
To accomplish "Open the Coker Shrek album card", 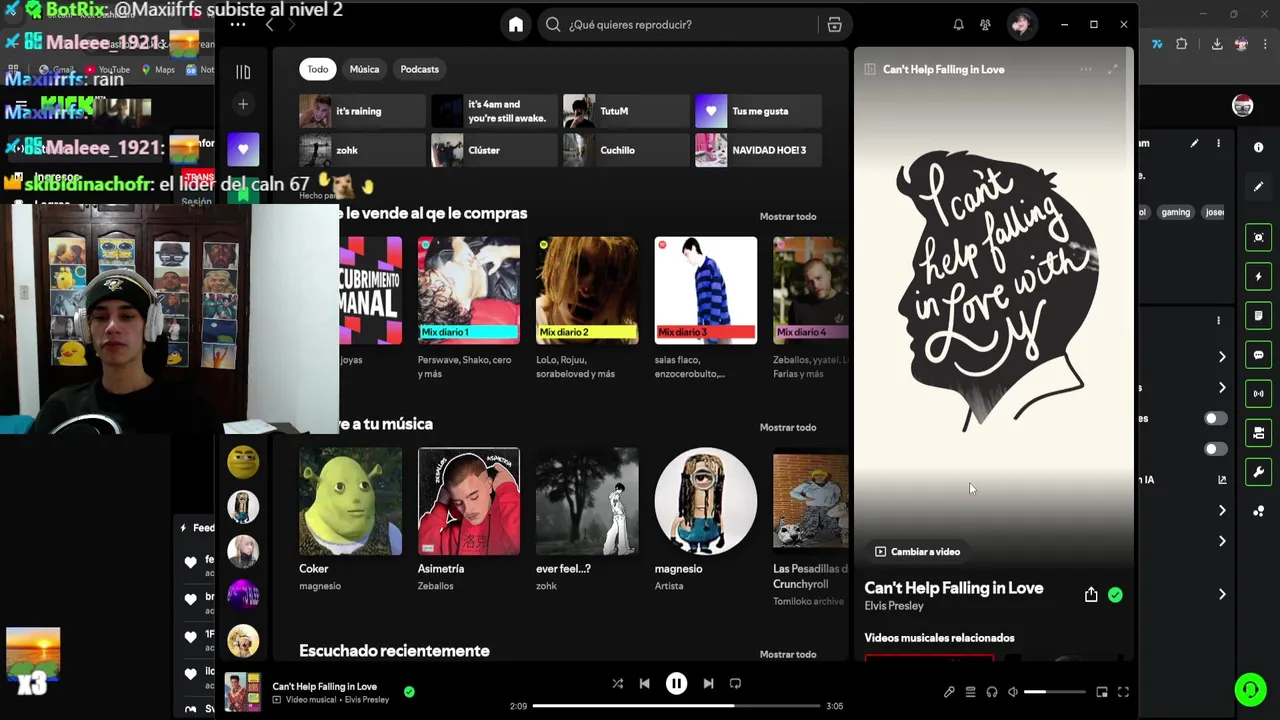I will coord(350,520).
